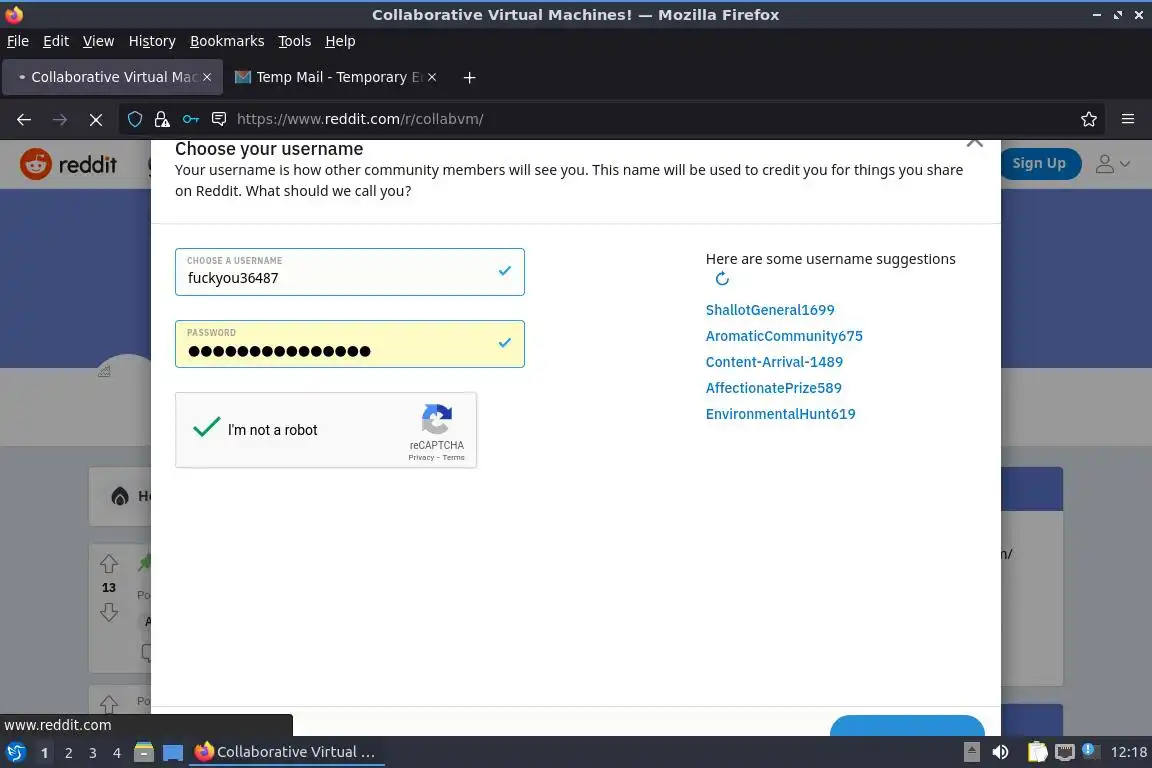Close the username dialog
This screenshot has width=1152, height=768.
(975, 143)
